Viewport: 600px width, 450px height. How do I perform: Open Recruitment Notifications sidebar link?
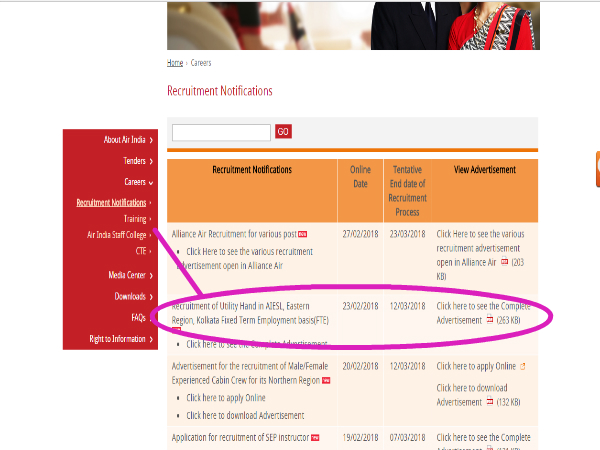click(111, 202)
